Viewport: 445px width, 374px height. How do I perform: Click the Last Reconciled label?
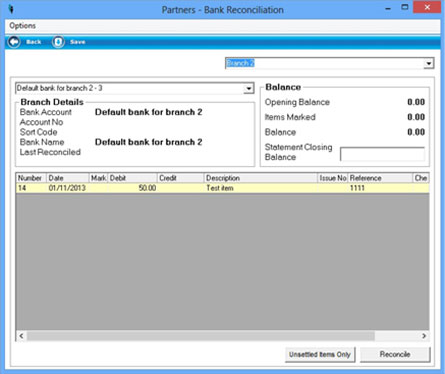[x=50, y=152]
